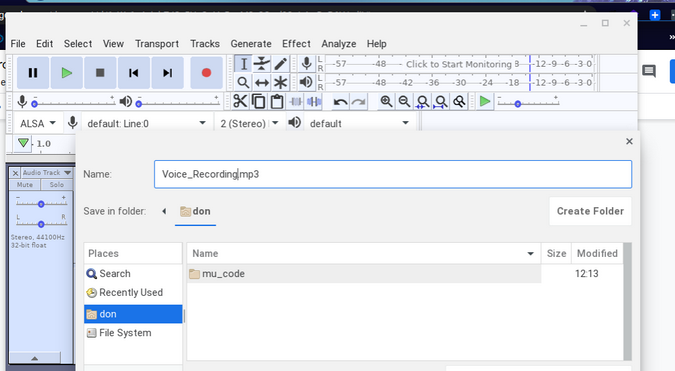Viewport: 675px width, 371px height.
Task: Open the Effect menu
Action: tap(296, 44)
